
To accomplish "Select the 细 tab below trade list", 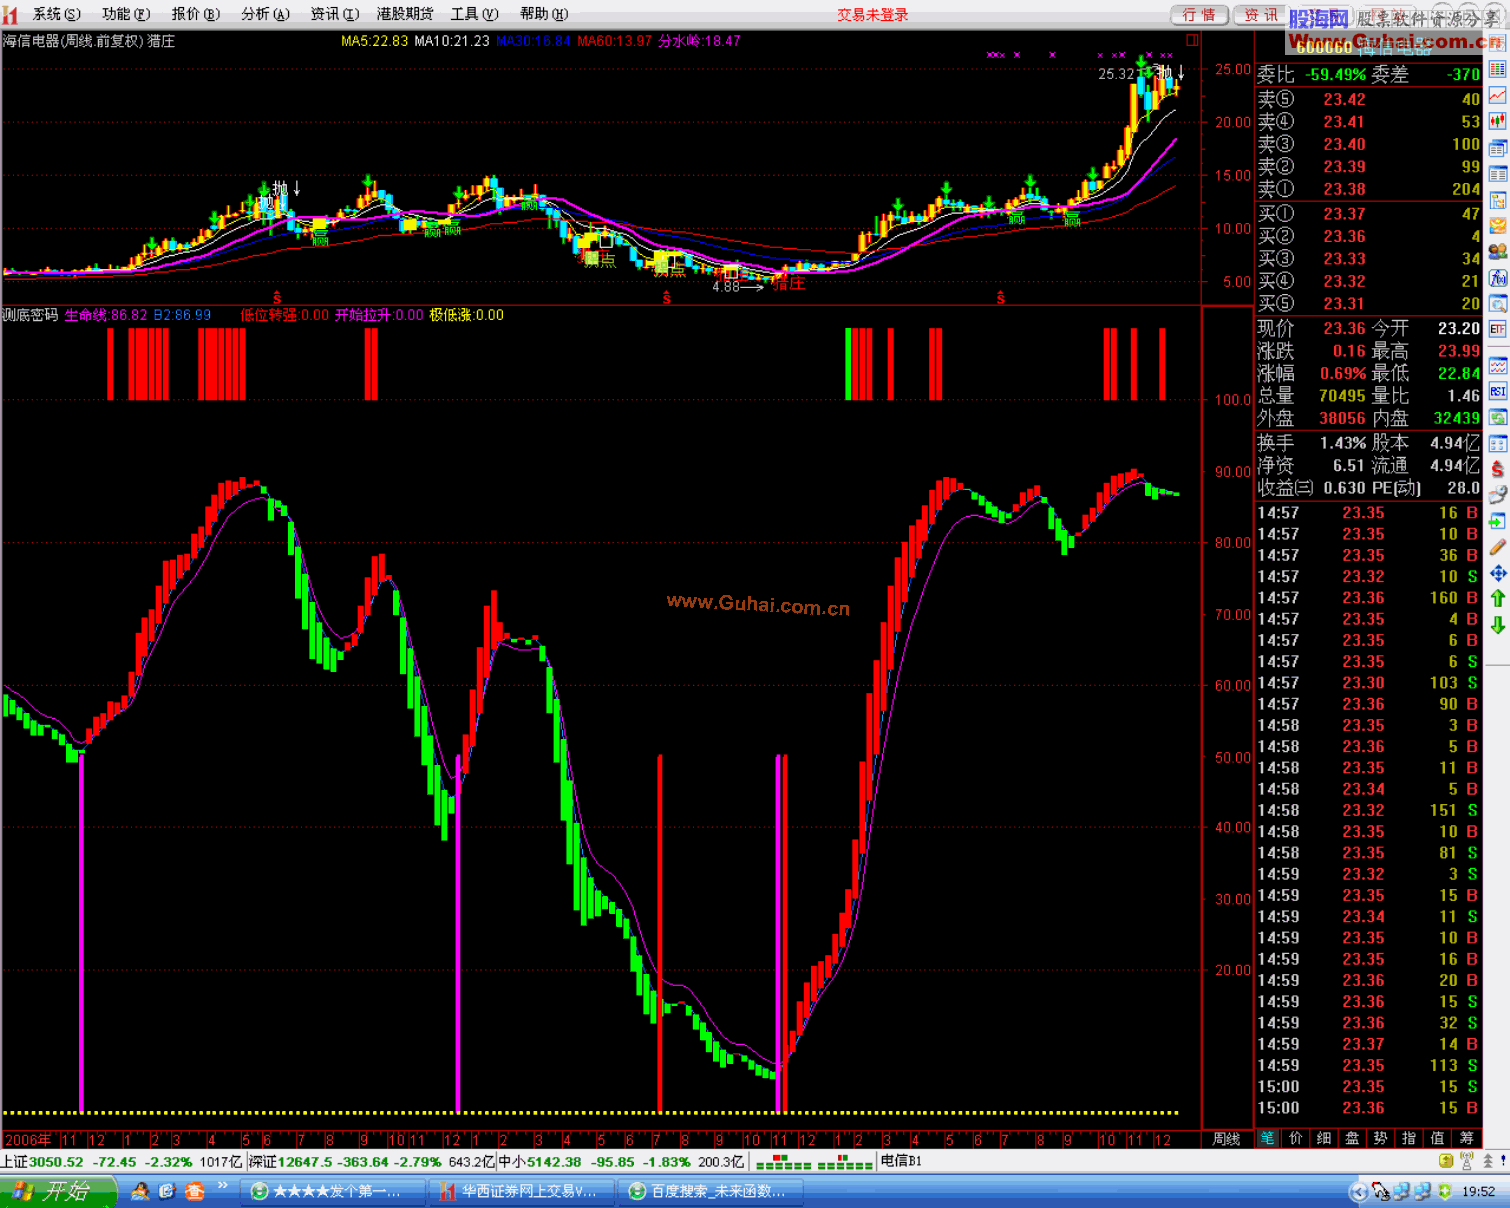I will point(1324,1138).
